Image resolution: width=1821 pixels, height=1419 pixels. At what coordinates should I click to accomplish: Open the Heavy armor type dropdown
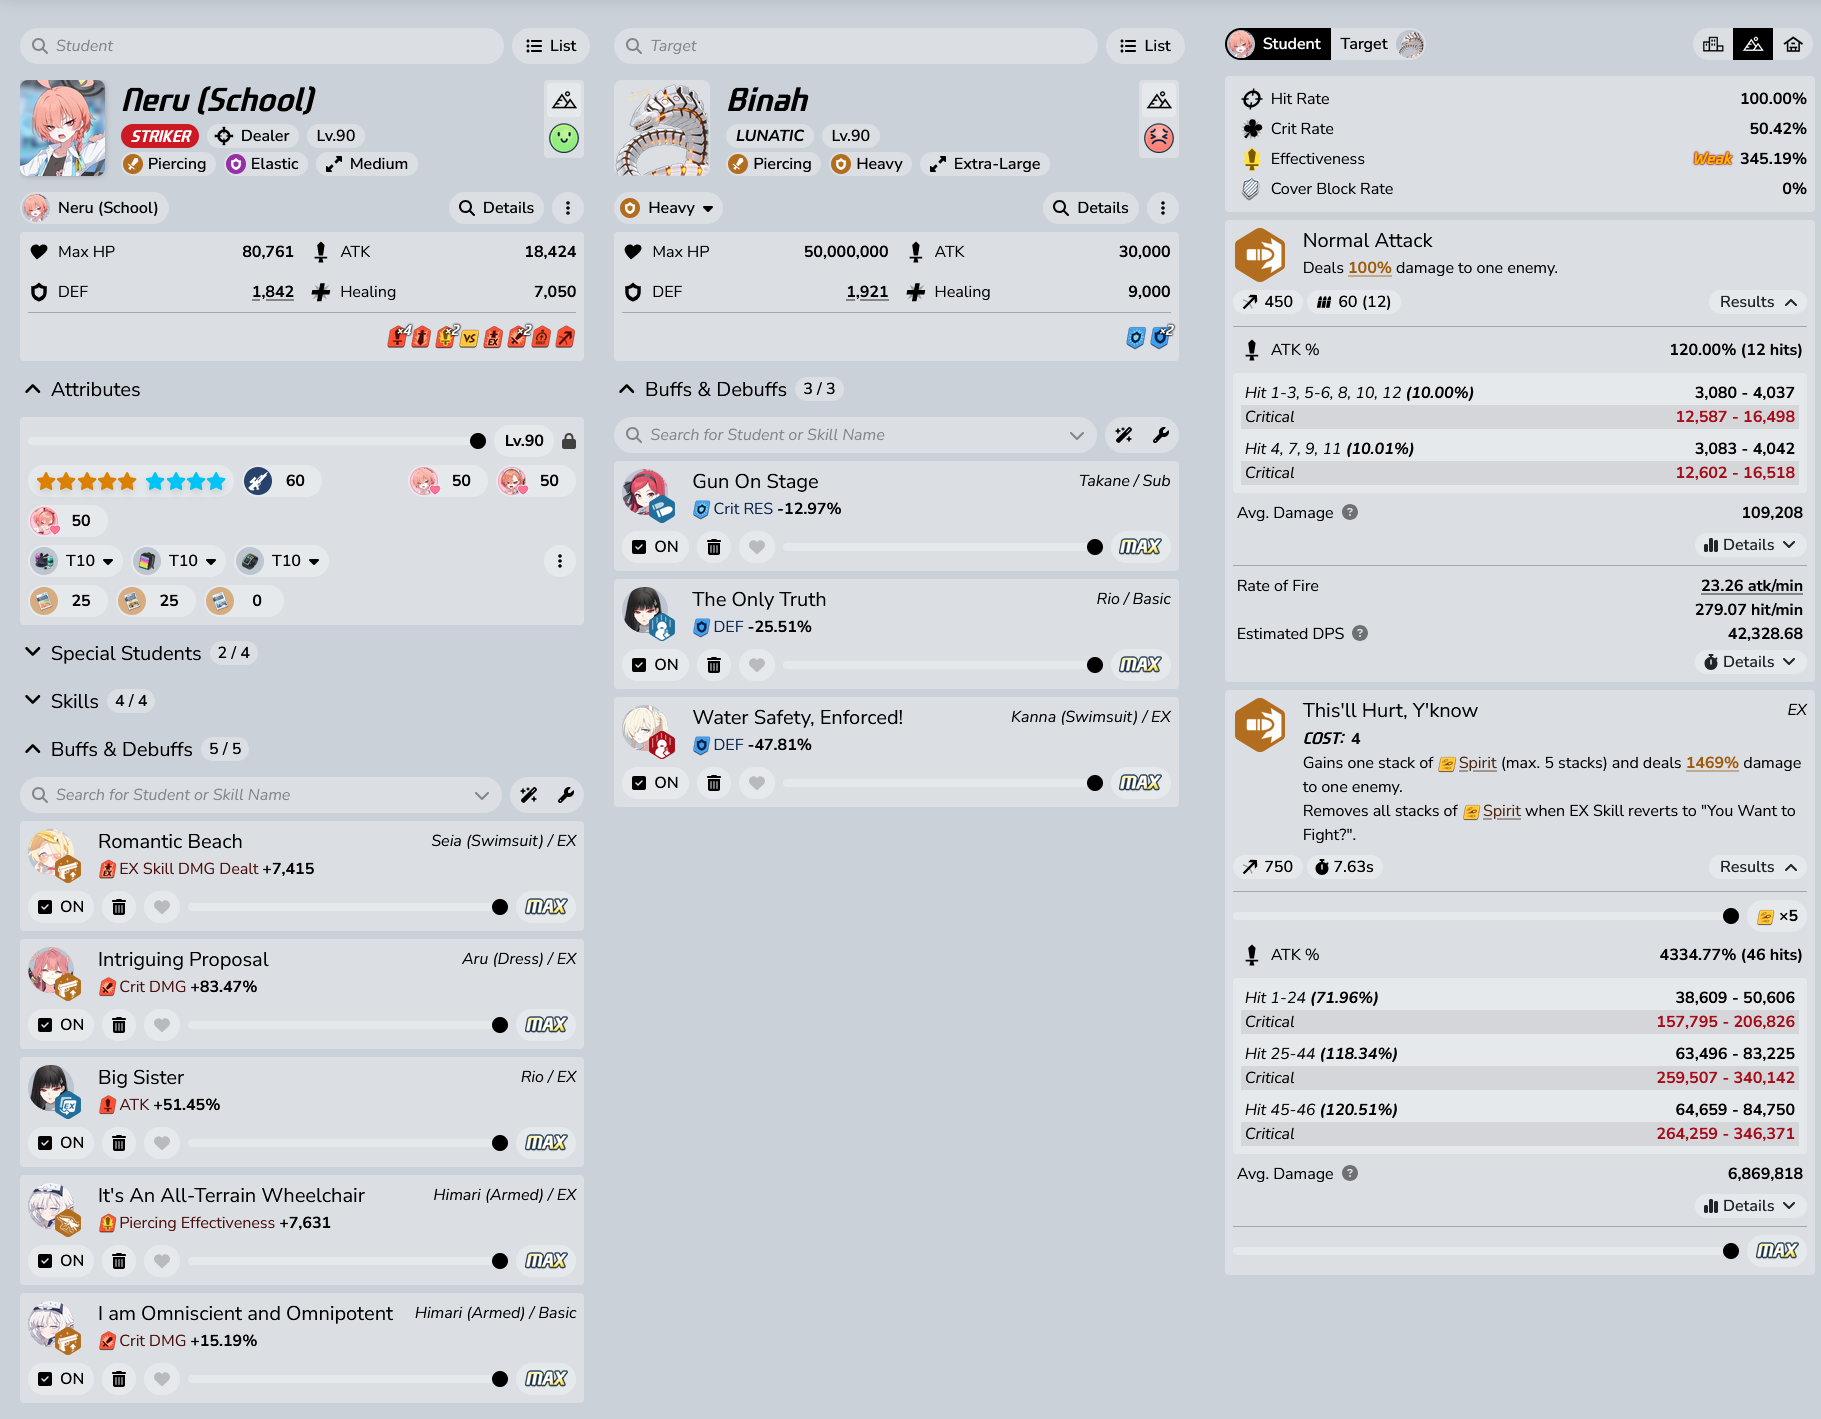668,208
